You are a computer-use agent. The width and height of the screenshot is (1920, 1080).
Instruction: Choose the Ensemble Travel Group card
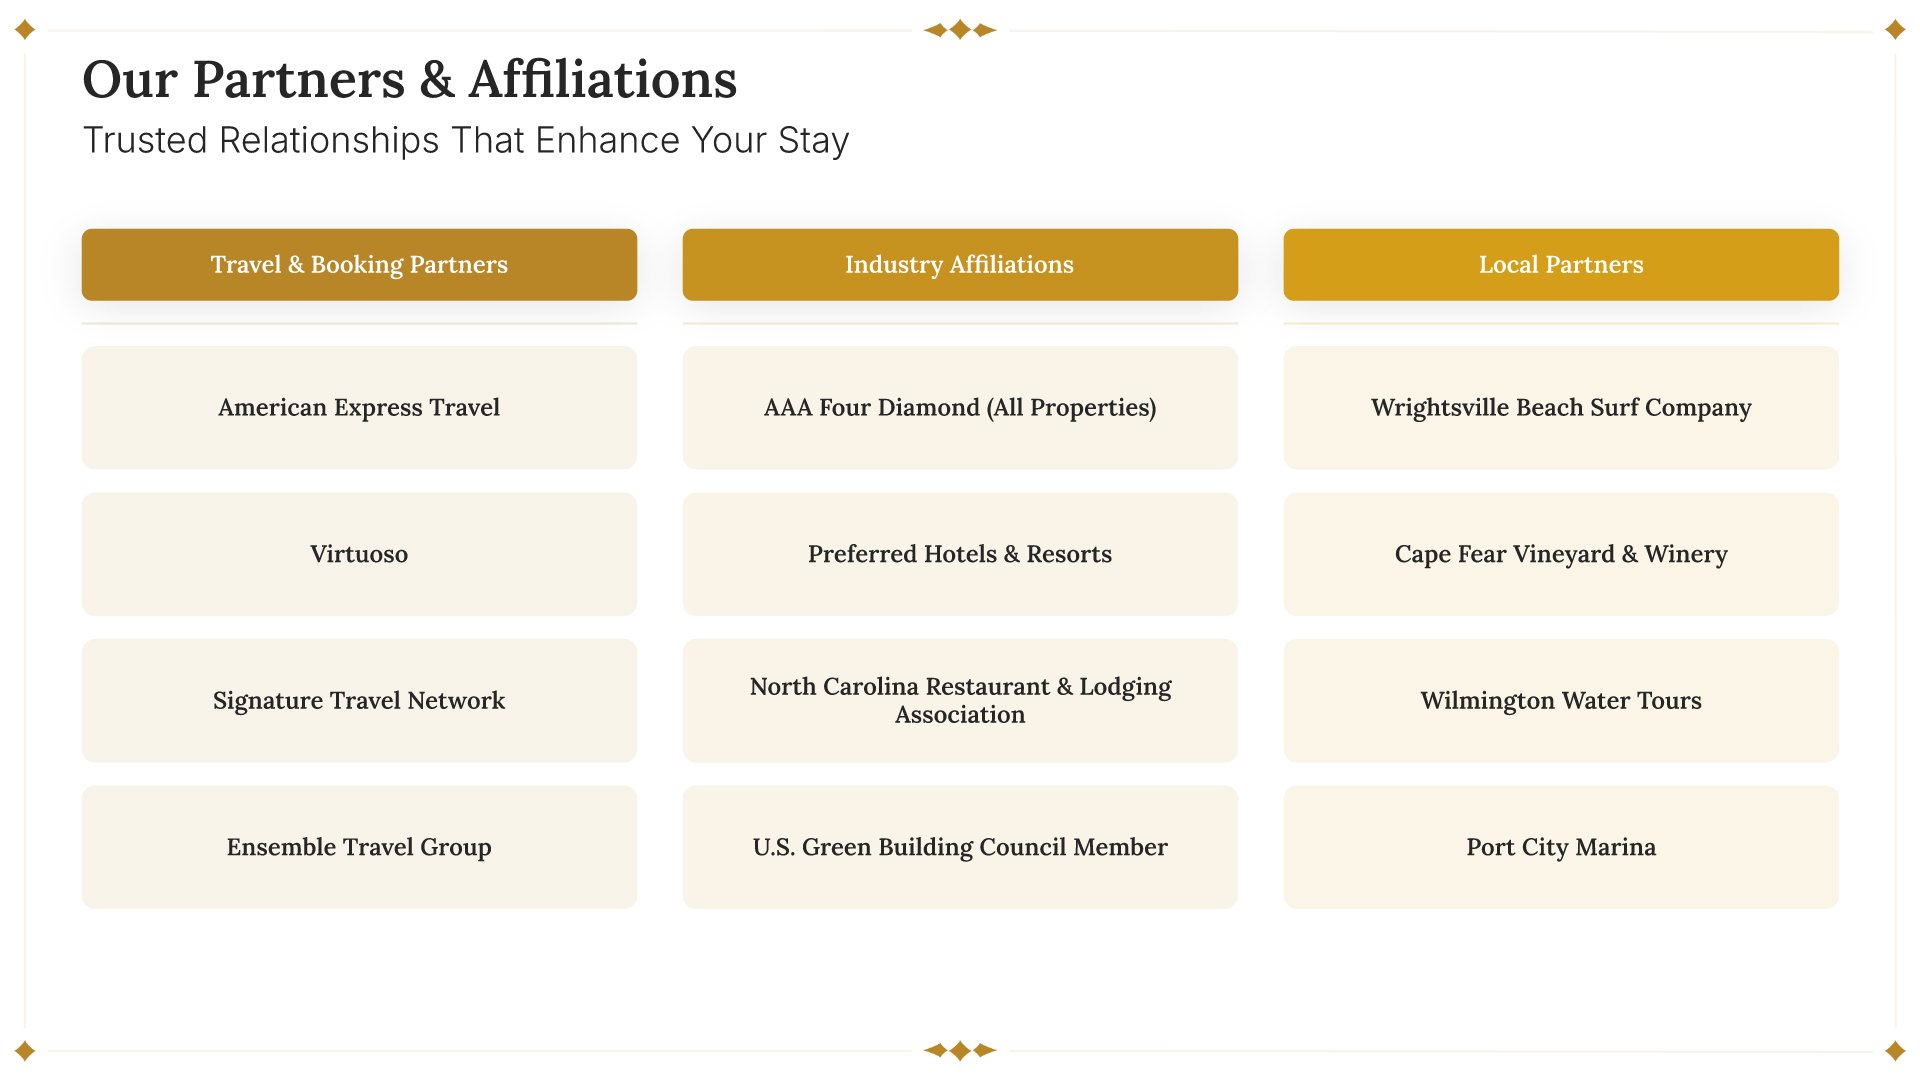(x=359, y=847)
